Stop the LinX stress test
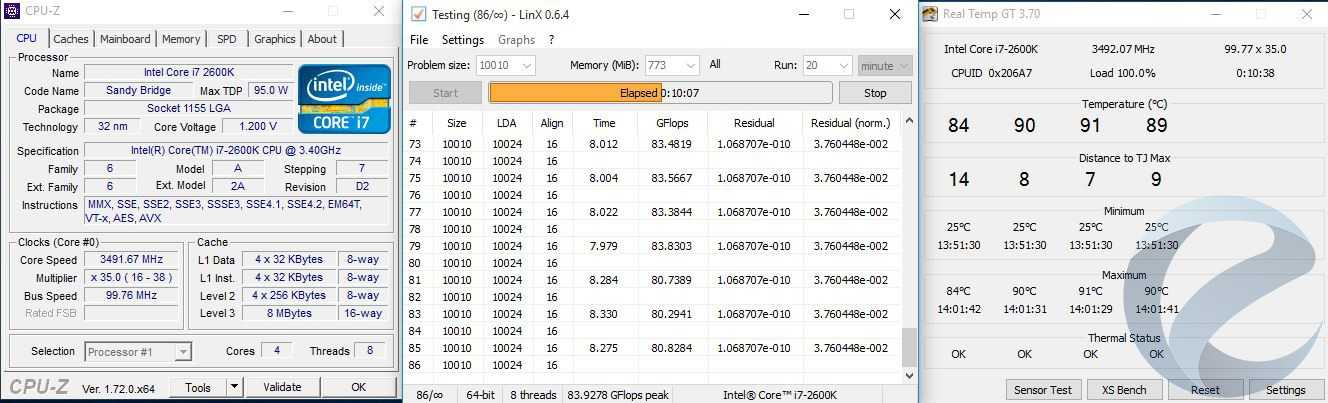The width and height of the screenshot is (1328, 403). (875, 93)
